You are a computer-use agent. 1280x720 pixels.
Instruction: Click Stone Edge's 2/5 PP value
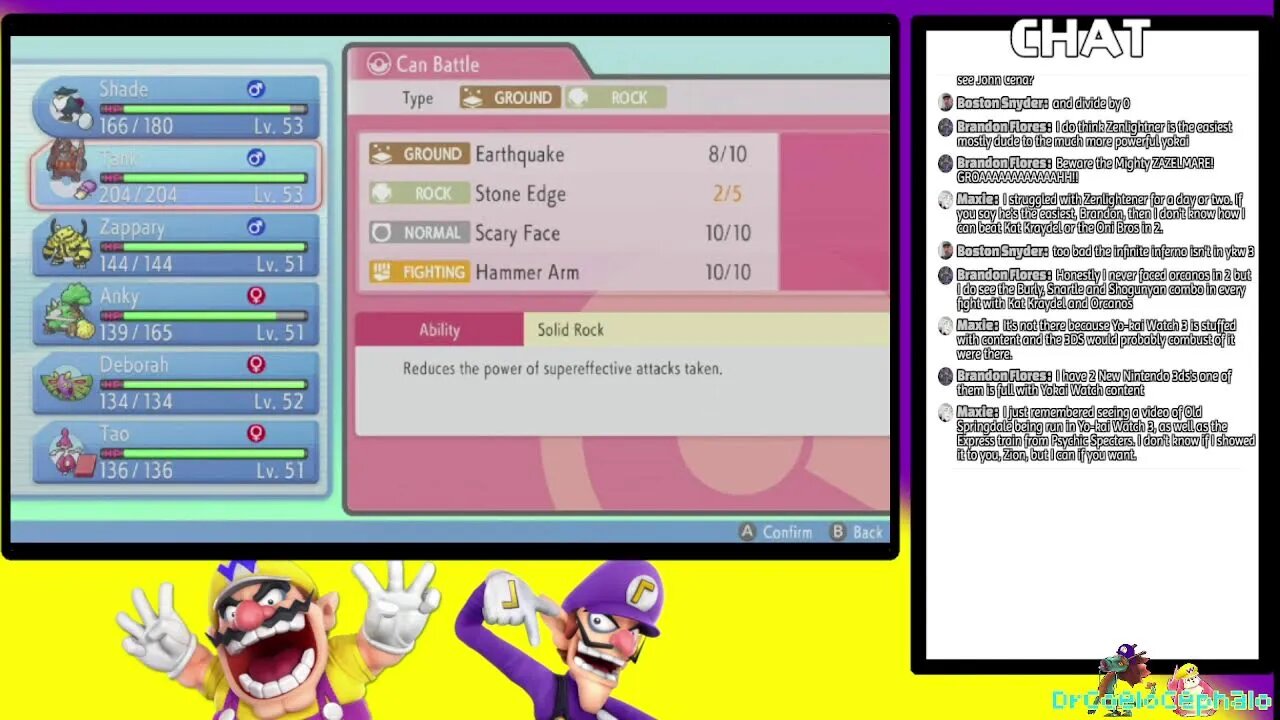point(727,193)
